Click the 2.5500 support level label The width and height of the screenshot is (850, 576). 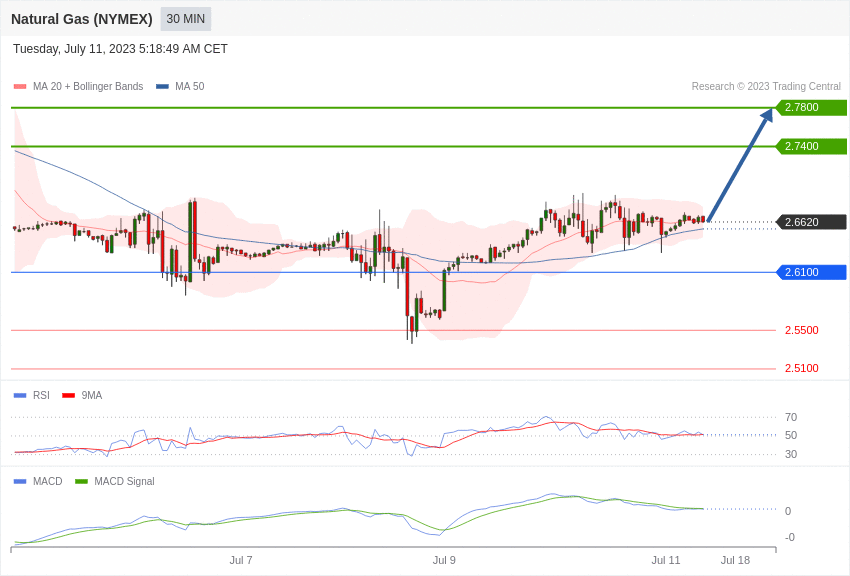(x=801, y=330)
